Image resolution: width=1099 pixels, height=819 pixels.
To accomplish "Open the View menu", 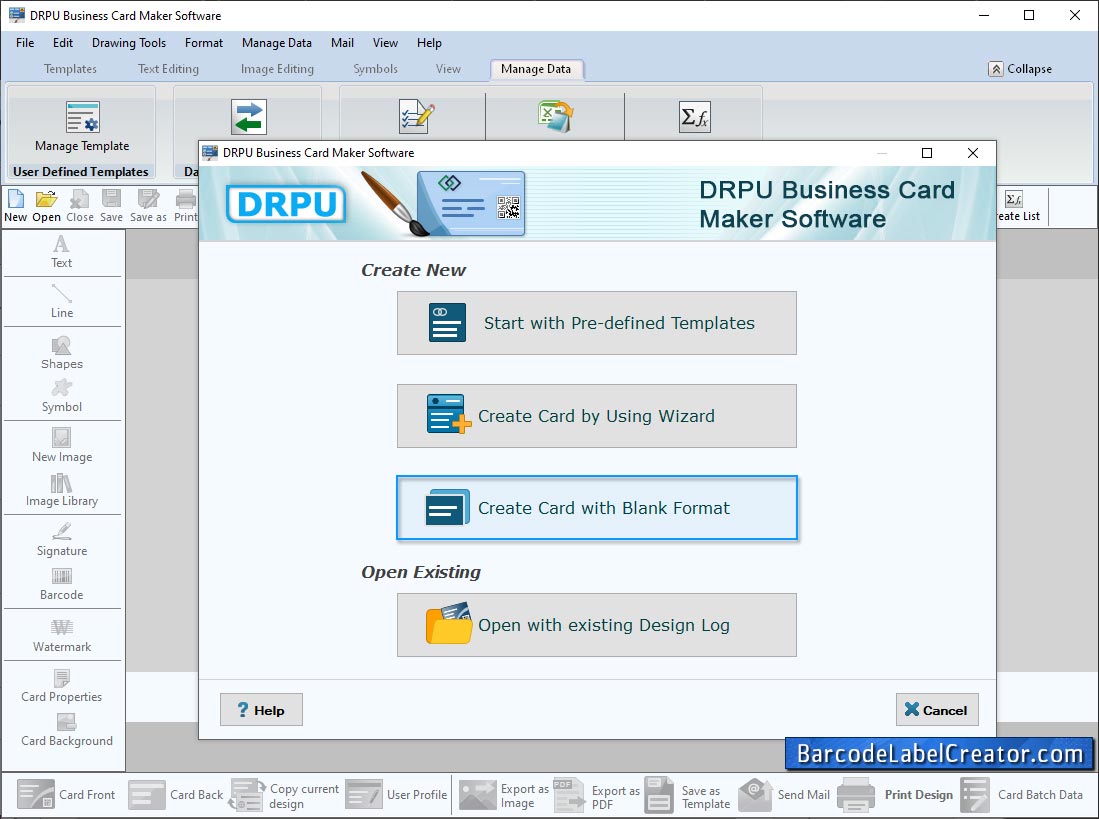I will point(385,43).
